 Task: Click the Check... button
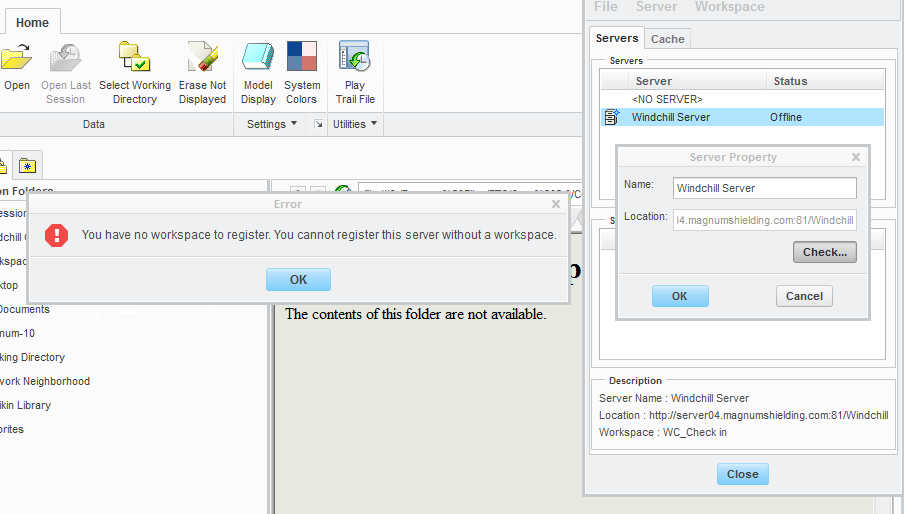pyautogui.click(x=824, y=252)
